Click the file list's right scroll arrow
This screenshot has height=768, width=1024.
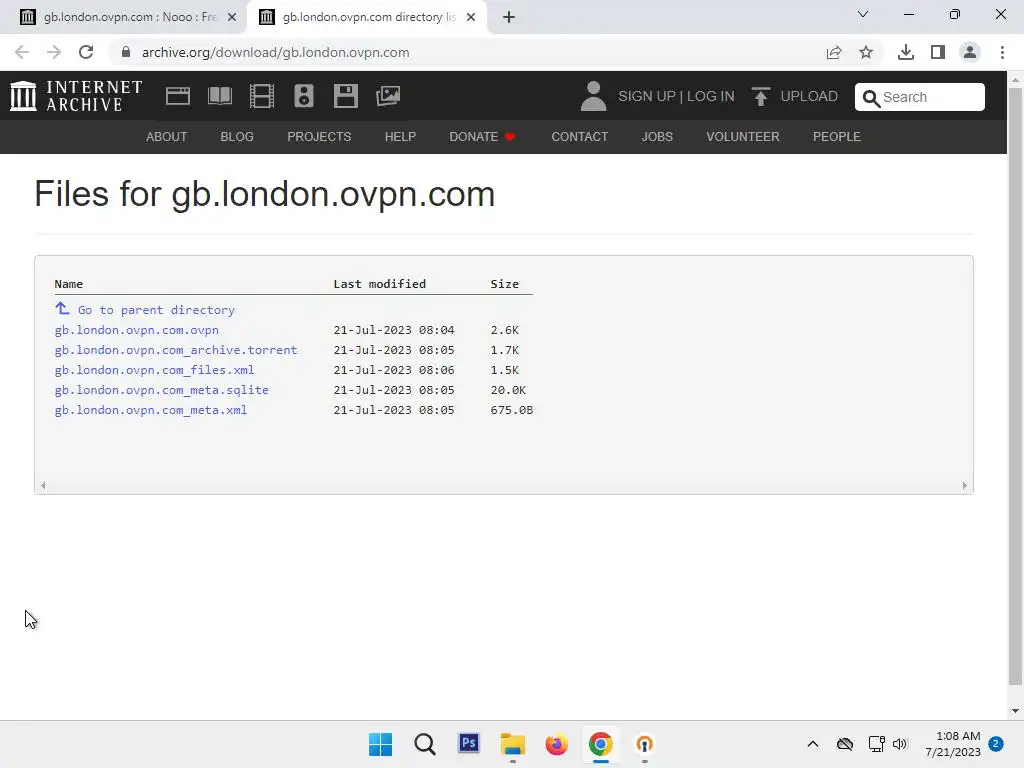point(965,485)
